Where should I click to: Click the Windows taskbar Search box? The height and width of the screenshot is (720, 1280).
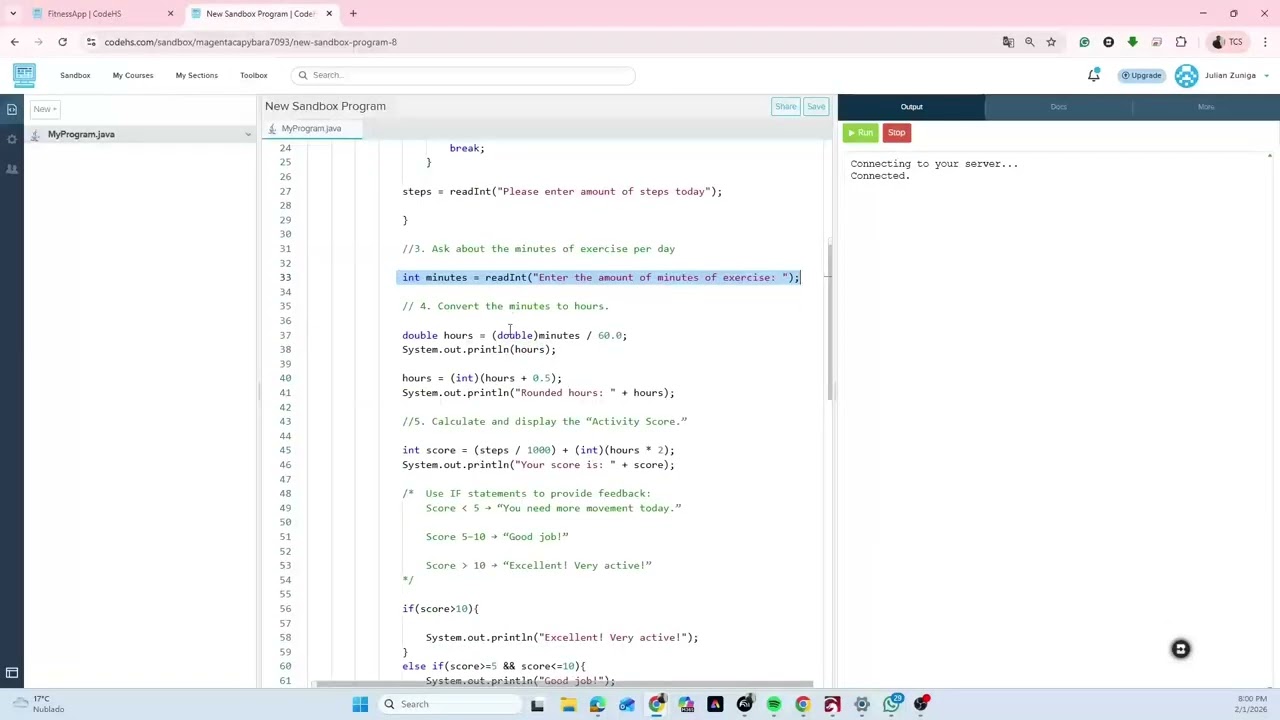(x=450, y=704)
